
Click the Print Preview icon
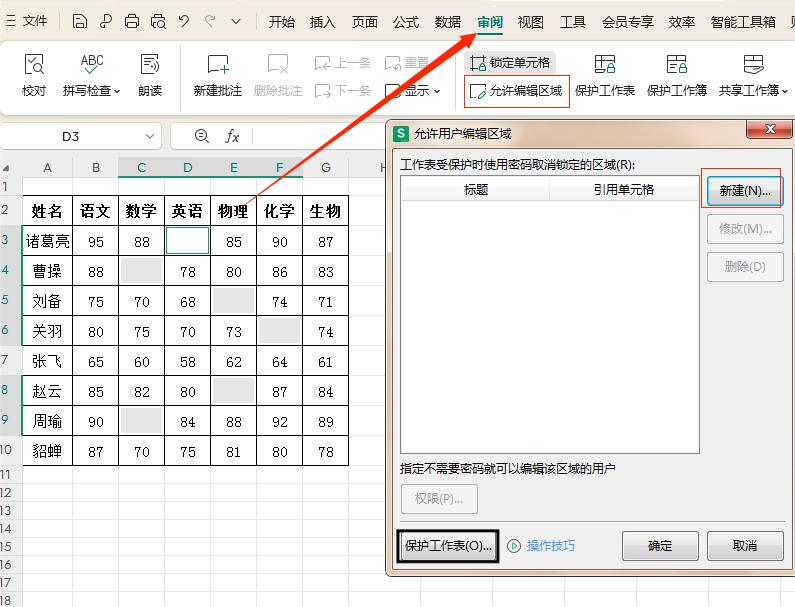[x=158, y=21]
